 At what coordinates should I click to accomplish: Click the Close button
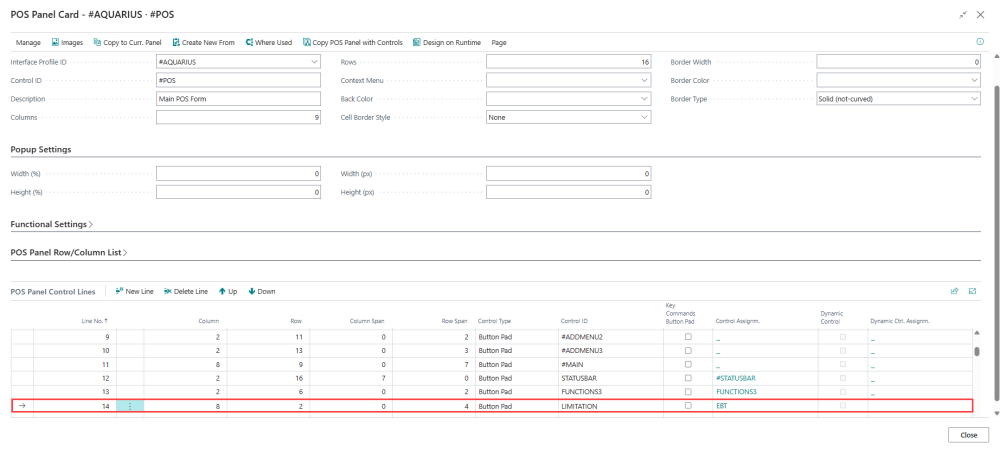point(968,435)
